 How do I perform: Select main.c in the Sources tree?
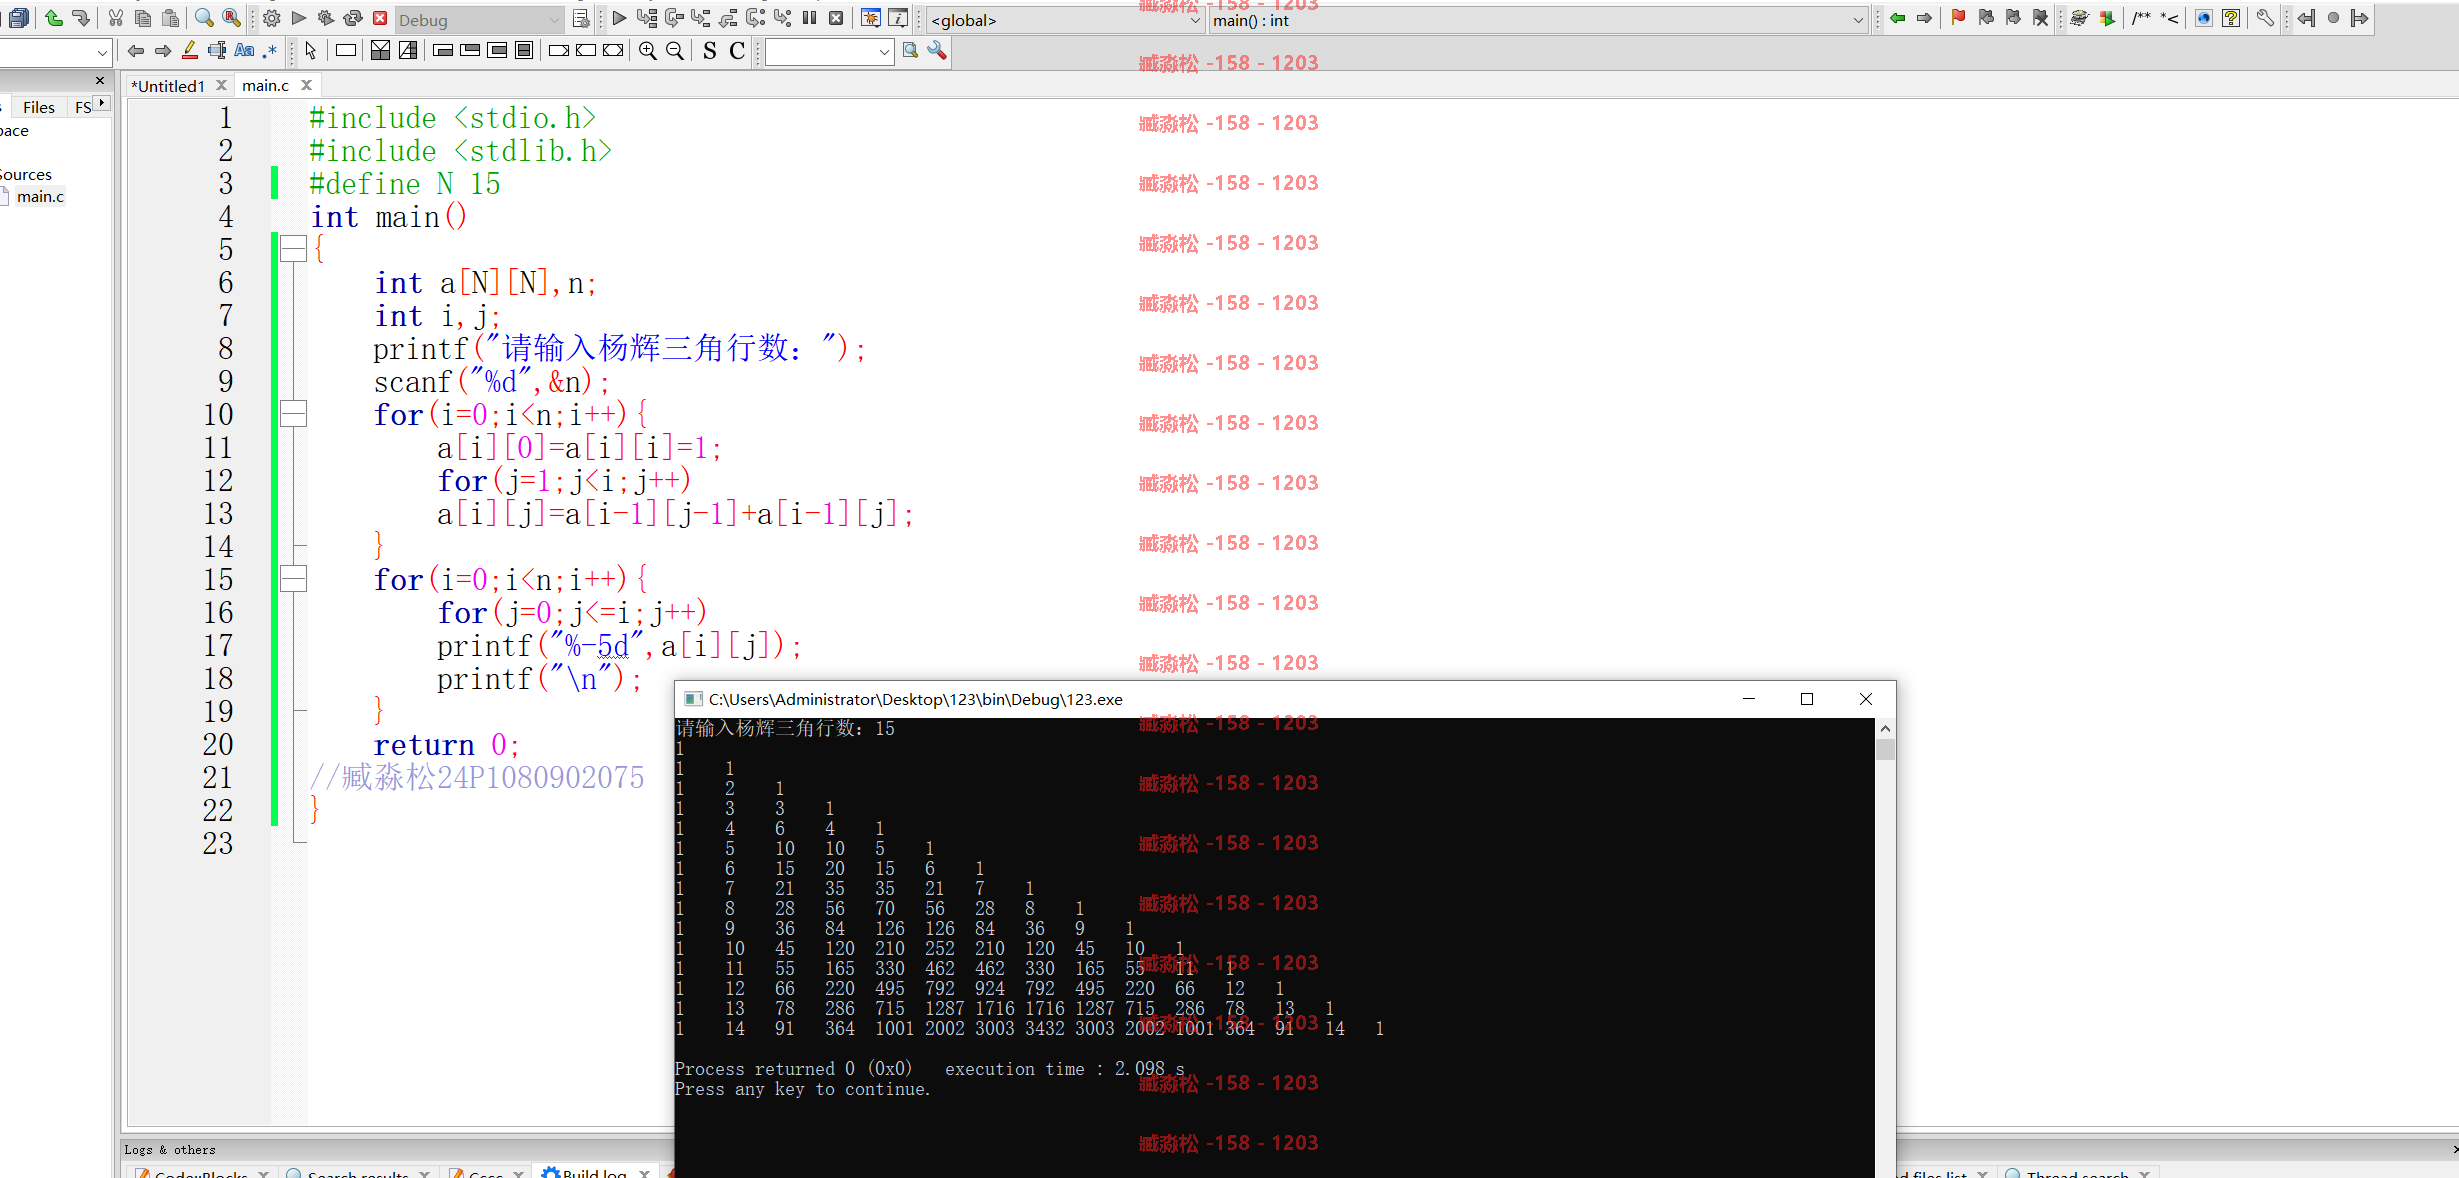point(40,197)
